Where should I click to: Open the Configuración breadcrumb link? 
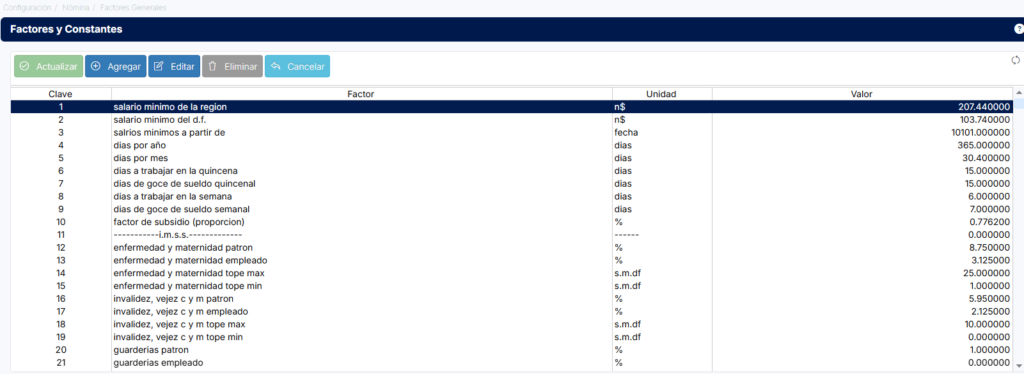[27, 8]
